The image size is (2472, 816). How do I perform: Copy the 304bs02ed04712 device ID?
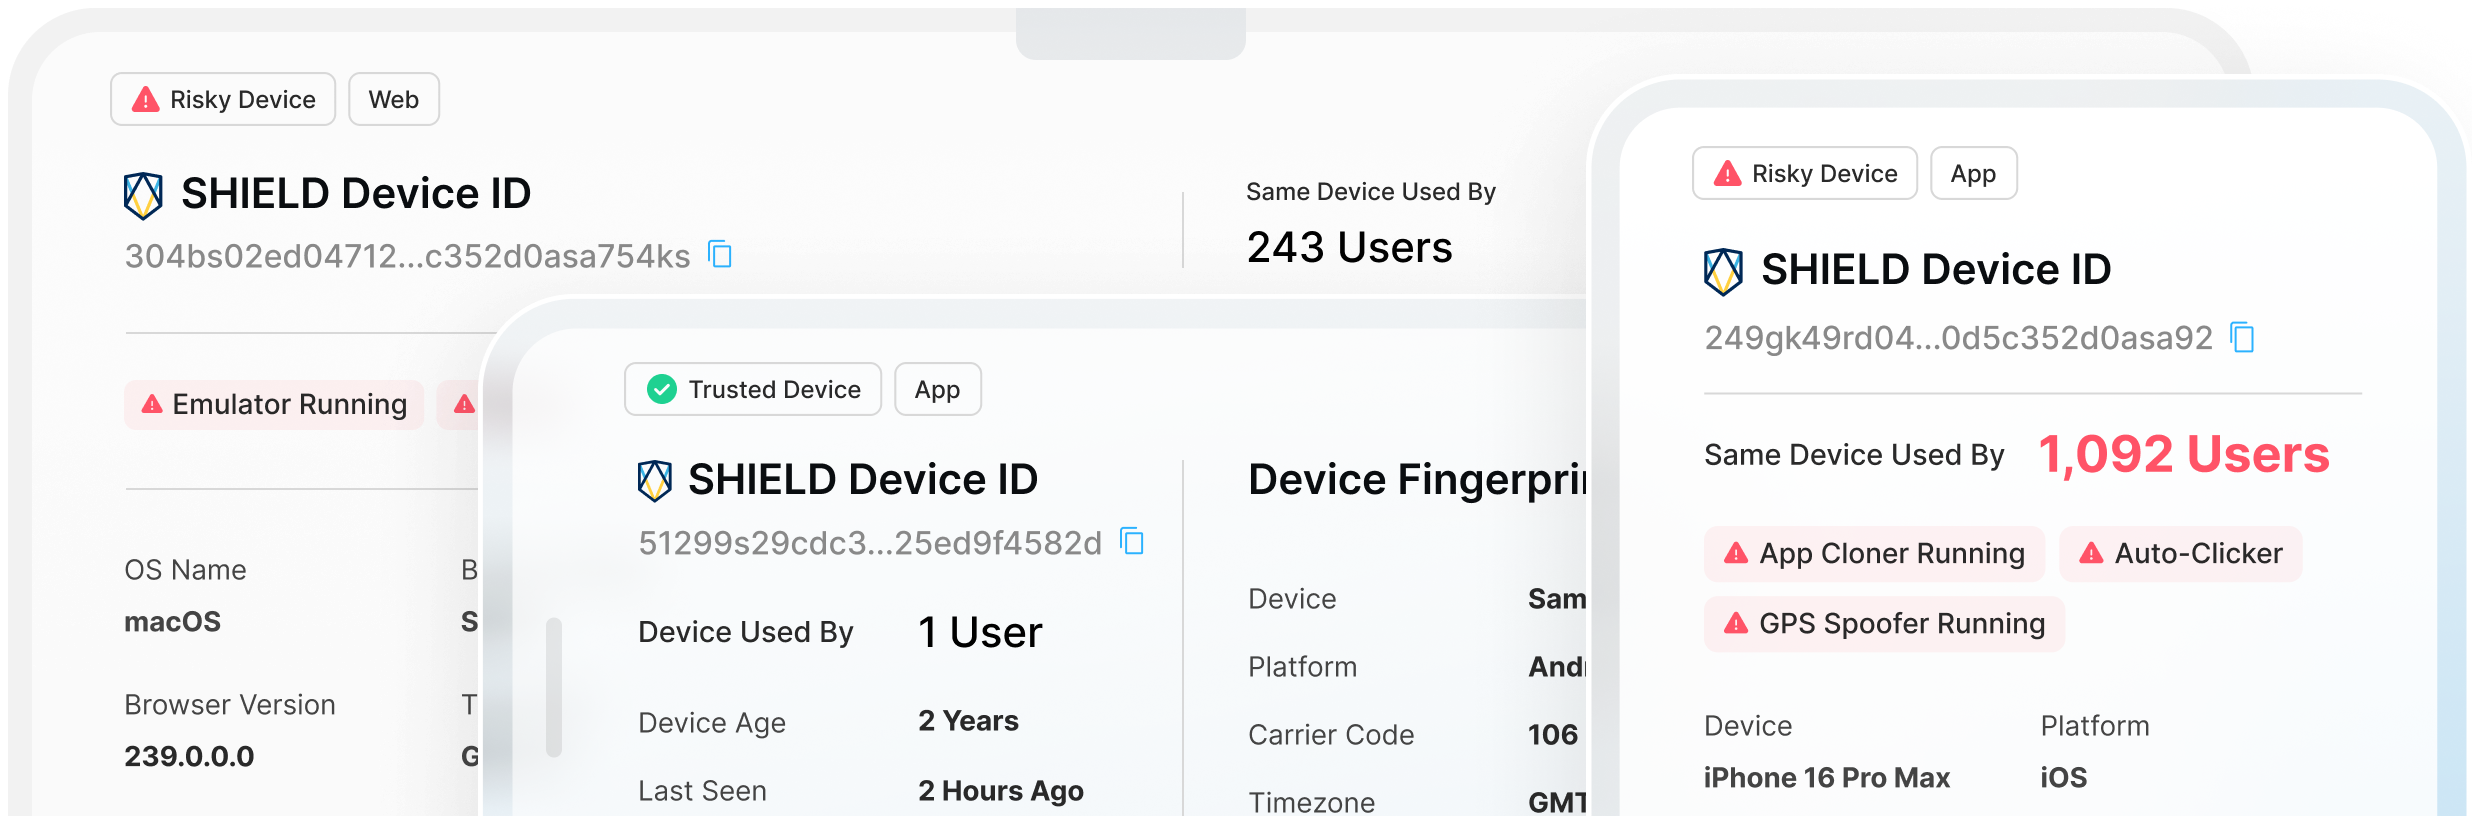(720, 255)
